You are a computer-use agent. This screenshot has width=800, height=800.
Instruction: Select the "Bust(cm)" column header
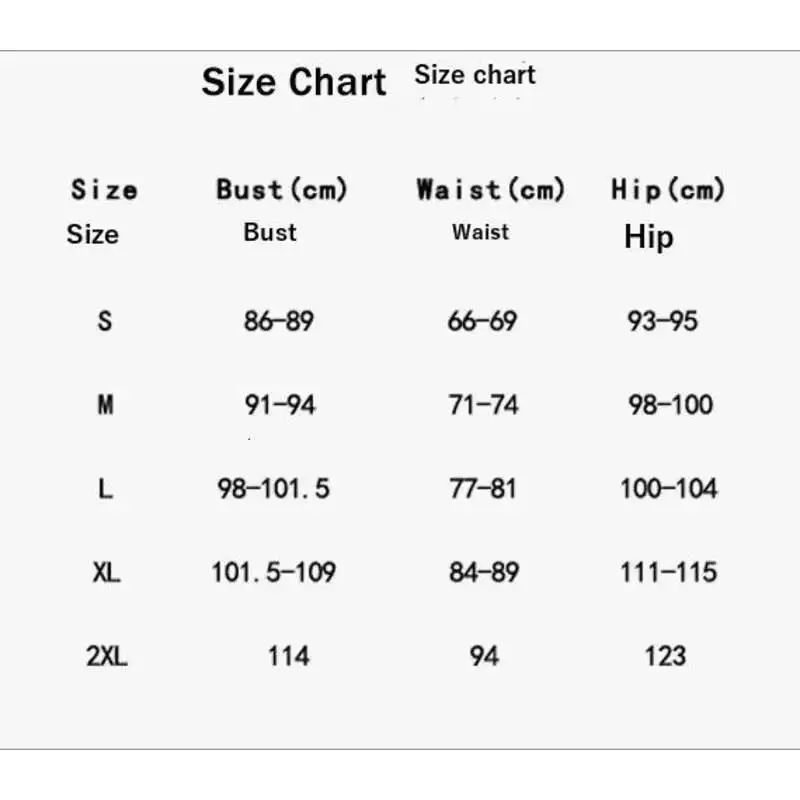281,189
